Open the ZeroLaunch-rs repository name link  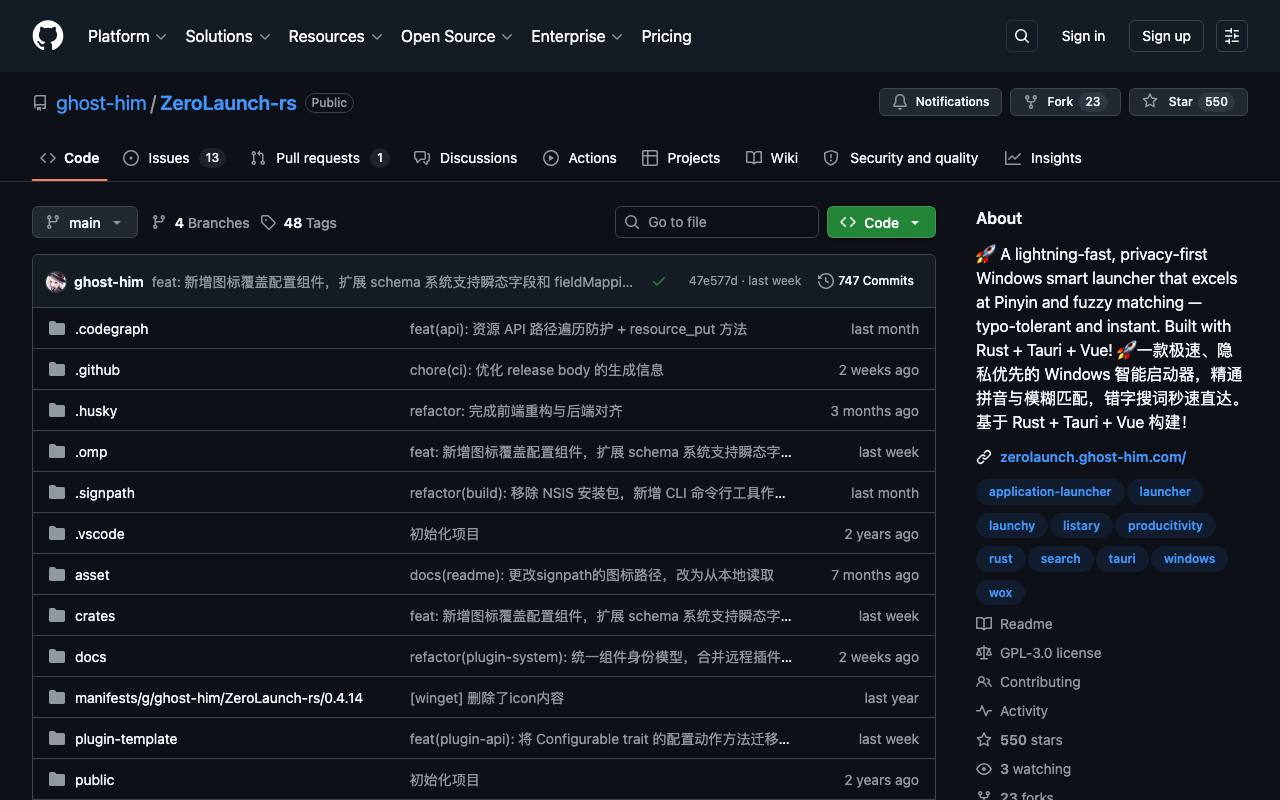click(x=228, y=103)
